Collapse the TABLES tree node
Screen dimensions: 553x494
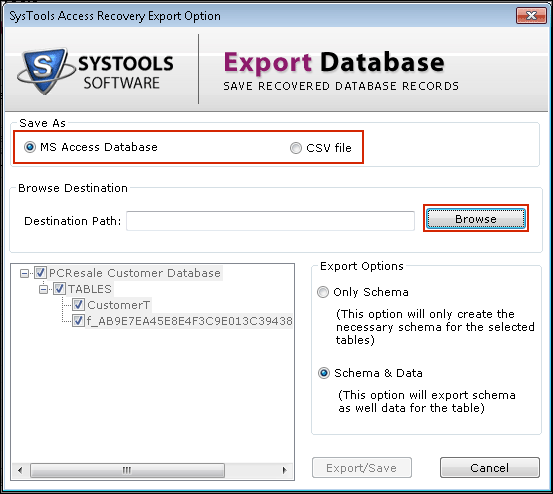[43, 289]
